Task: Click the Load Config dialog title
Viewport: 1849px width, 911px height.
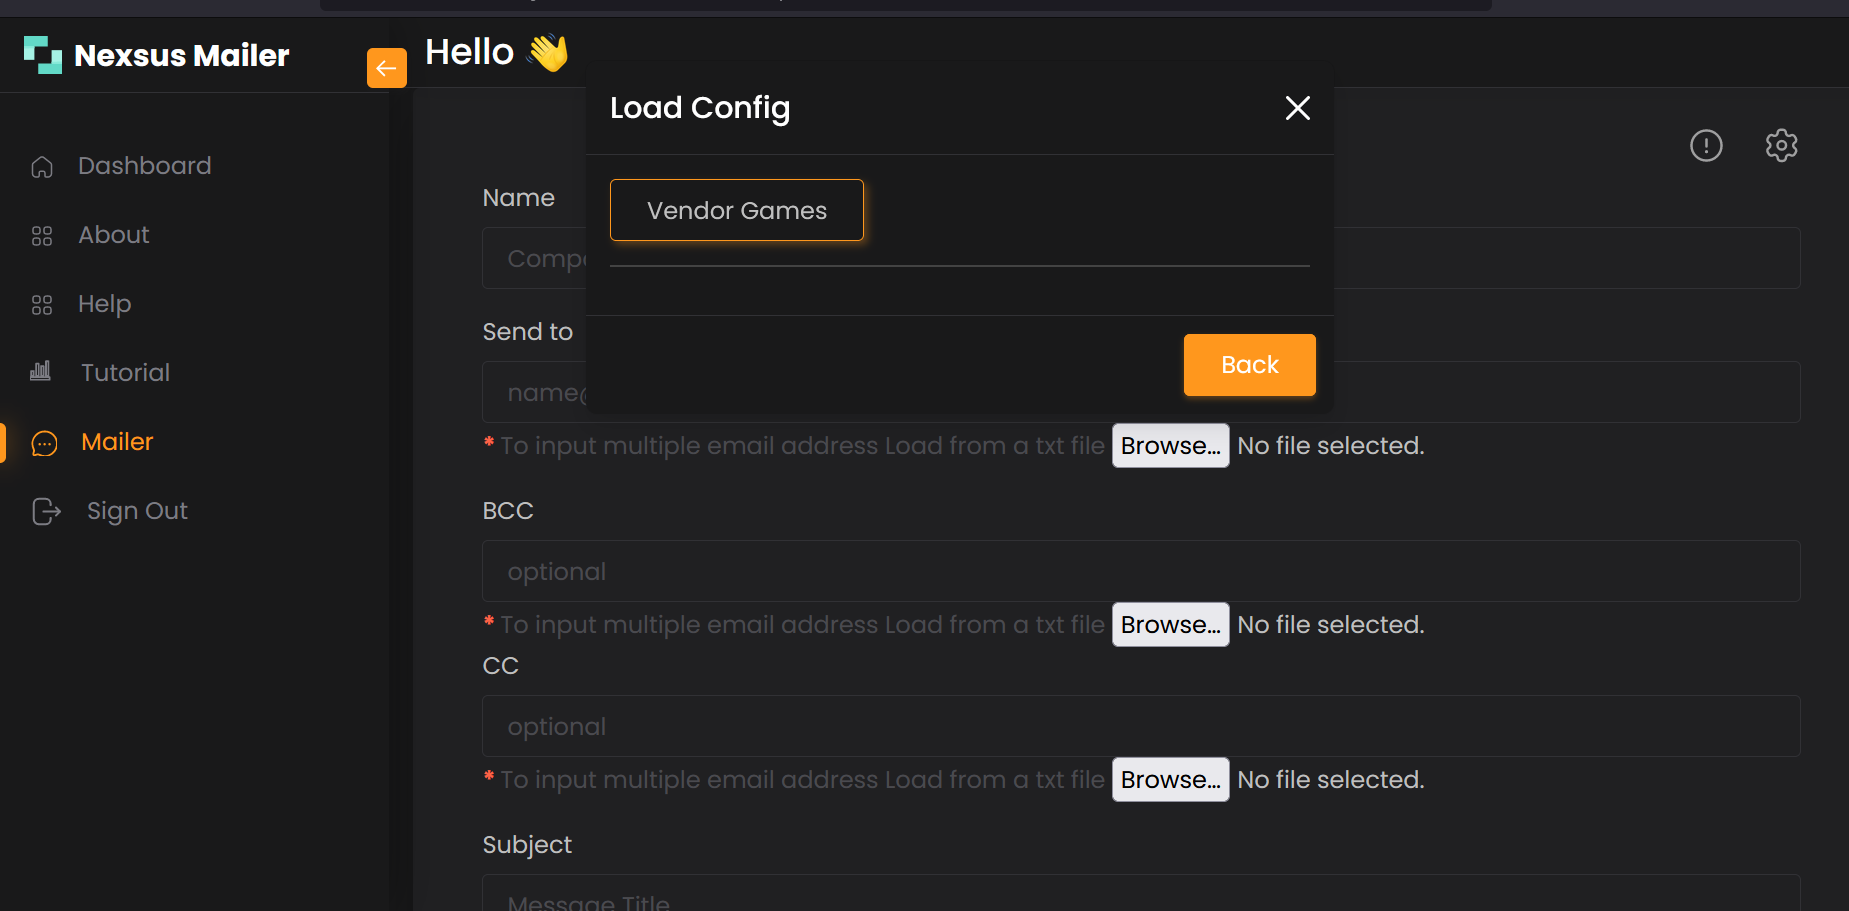Action: pos(700,108)
